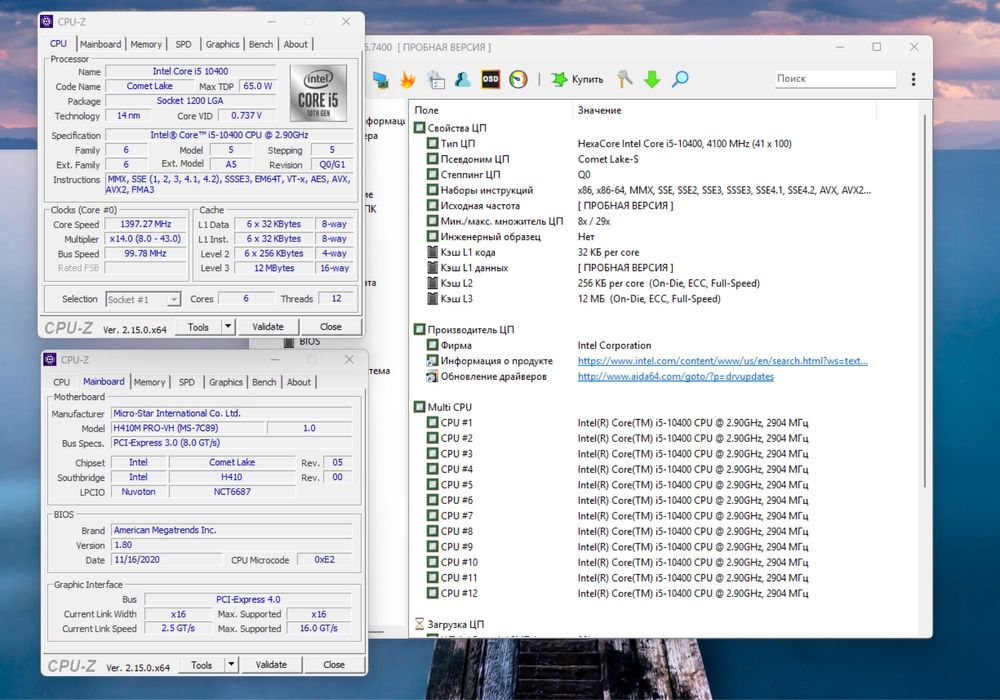Open AIDA64 preferences wrench icon
This screenshot has height=700, width=1000.
pos(625,79)
